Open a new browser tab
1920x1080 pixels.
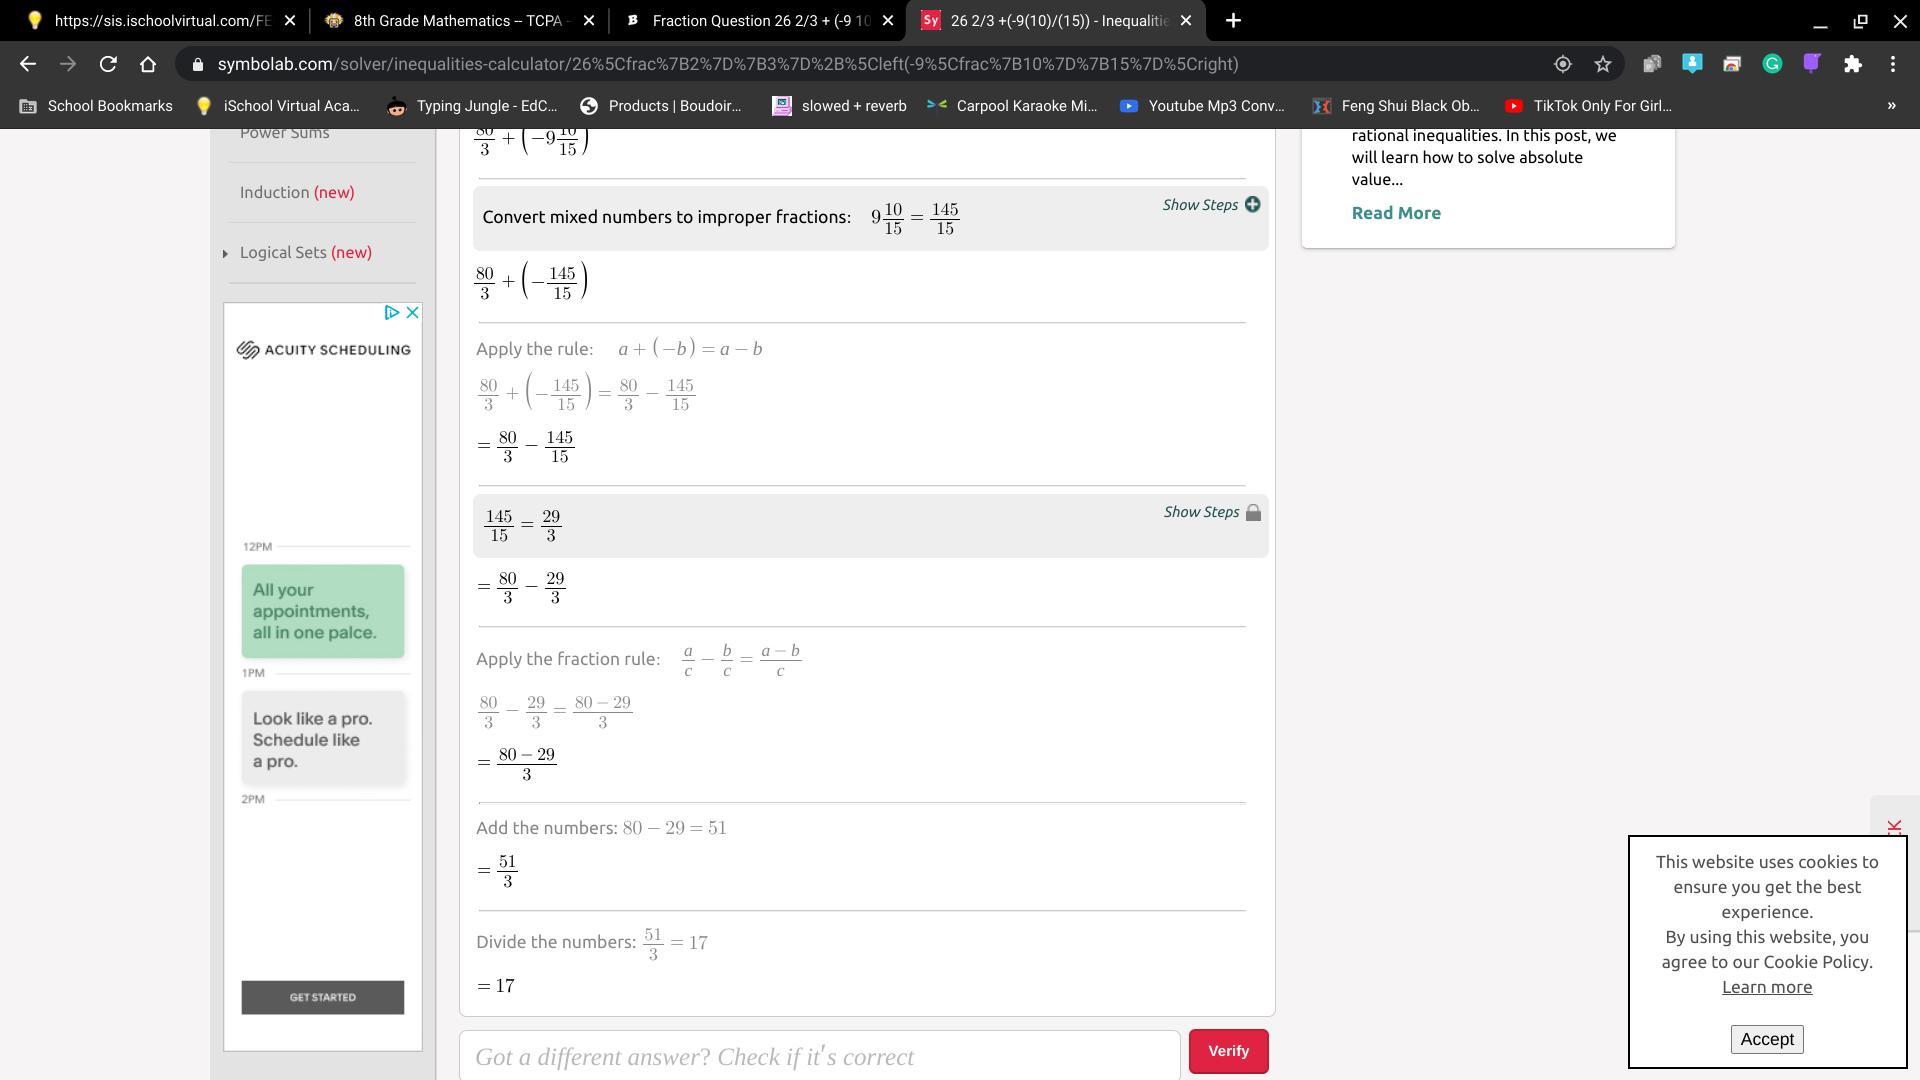(x=1233, y=20)
